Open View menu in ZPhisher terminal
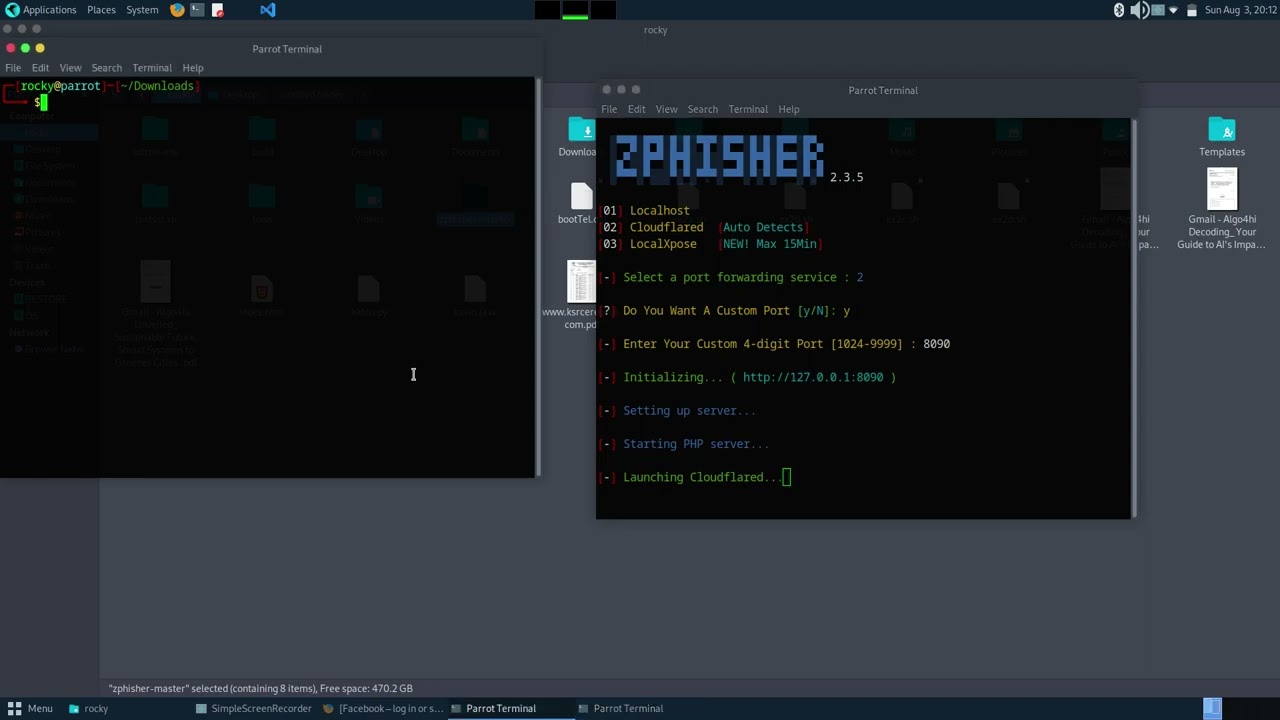Screen dimensions: 1280x720 [x=666, y=109]
